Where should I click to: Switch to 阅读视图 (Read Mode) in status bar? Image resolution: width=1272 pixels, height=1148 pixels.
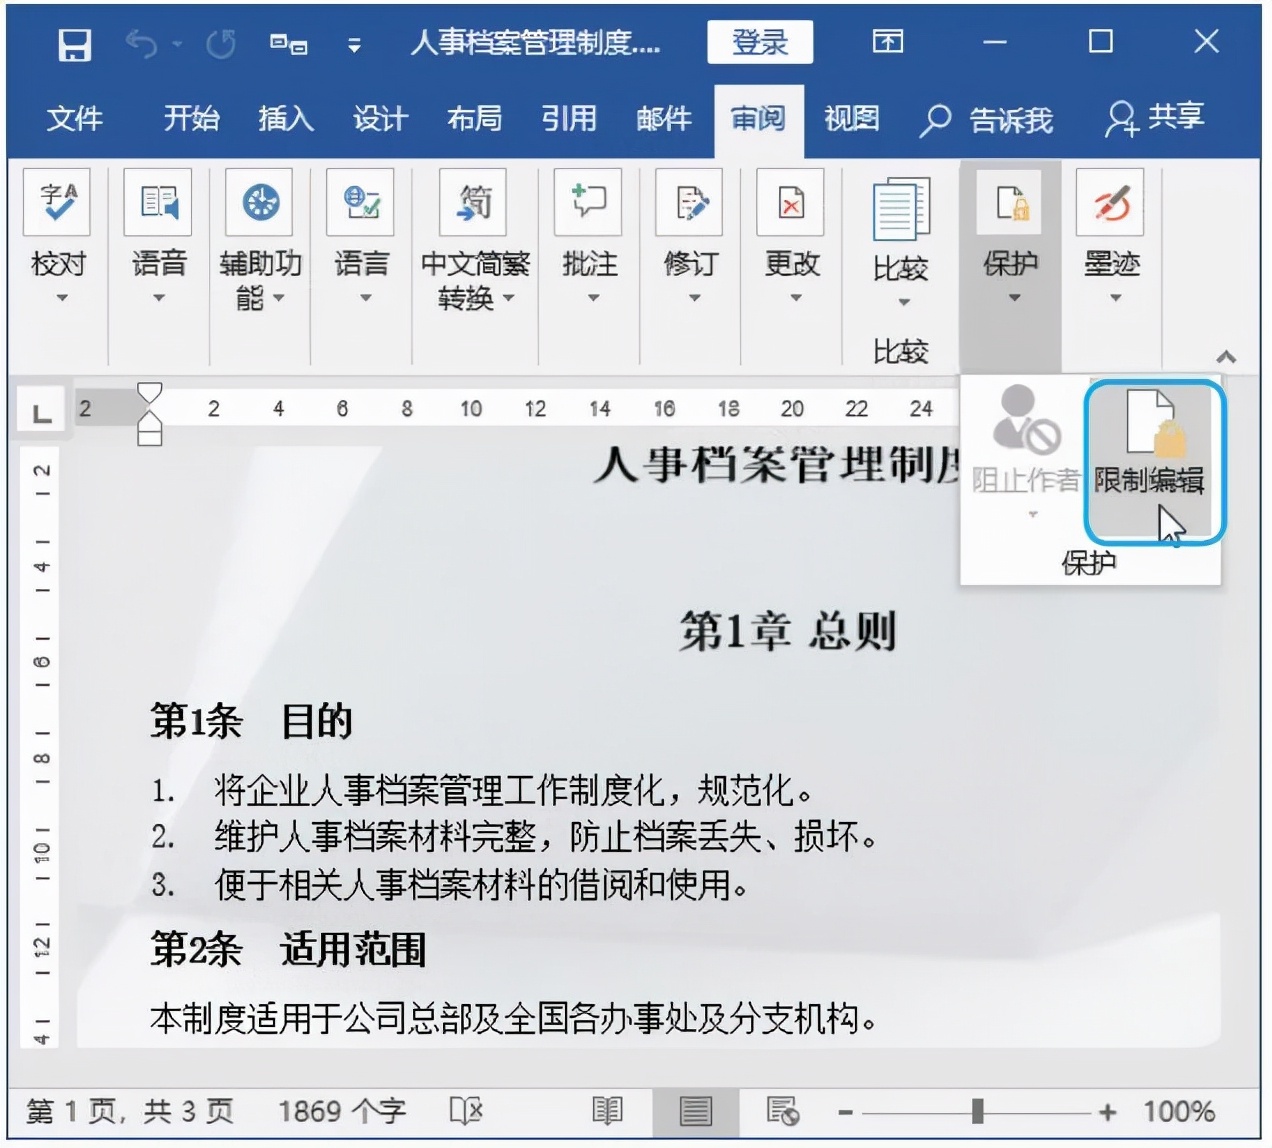coord(607,1110)
